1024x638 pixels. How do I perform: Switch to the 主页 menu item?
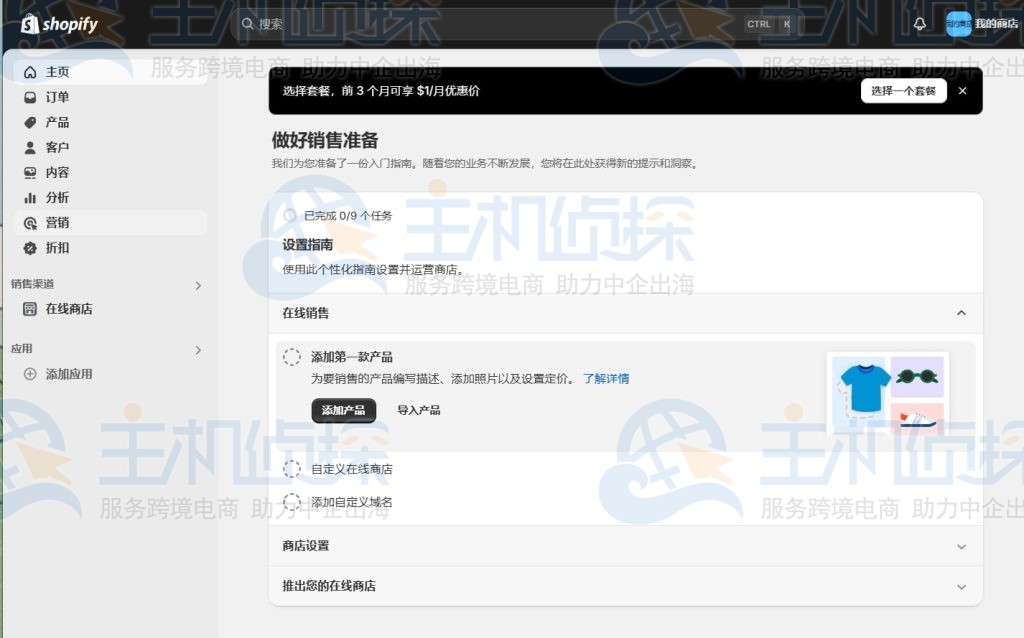[x=54, y=71]
